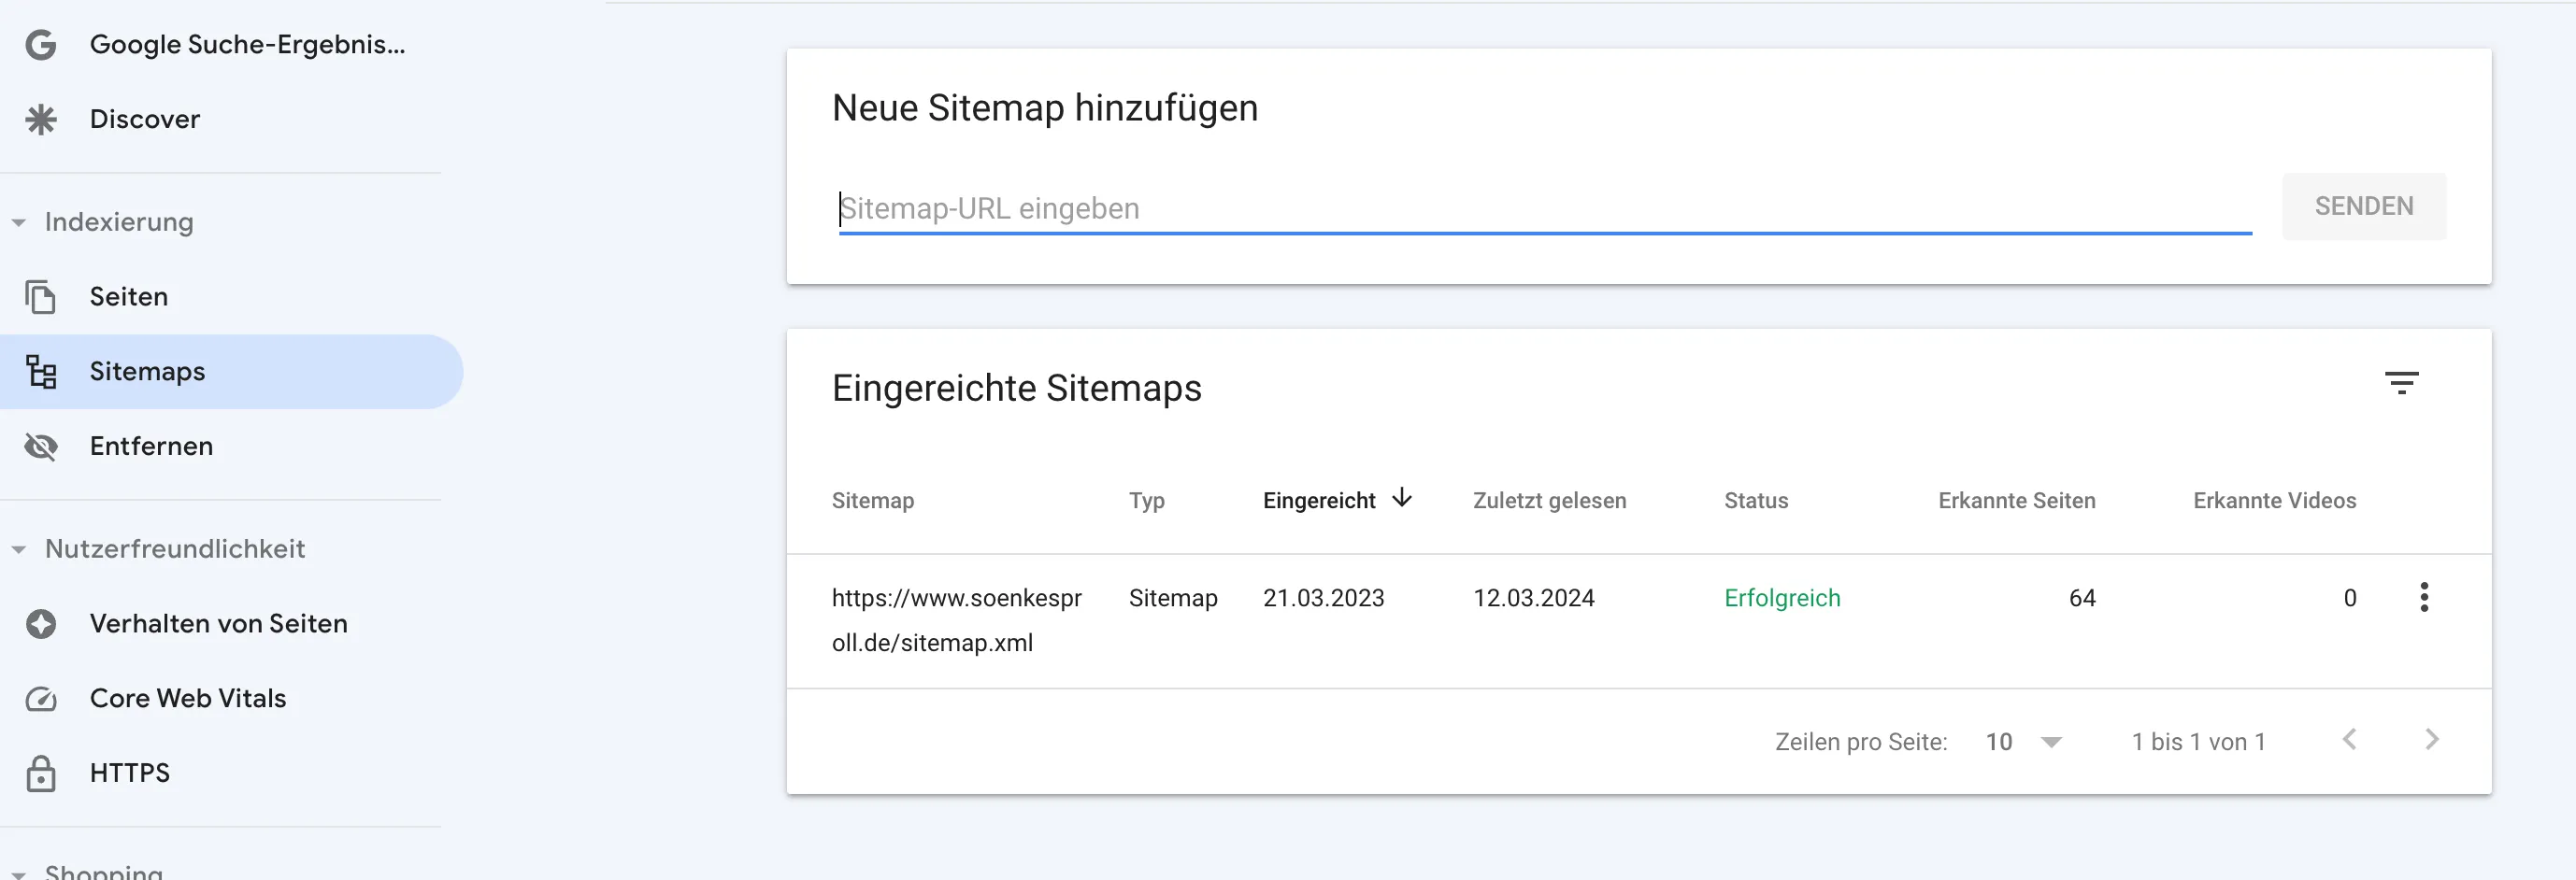Viewport: 2576px width, 880px height.
Task: Collapse the Nutzerfreundlichkeit section
Action: point(18,549)
